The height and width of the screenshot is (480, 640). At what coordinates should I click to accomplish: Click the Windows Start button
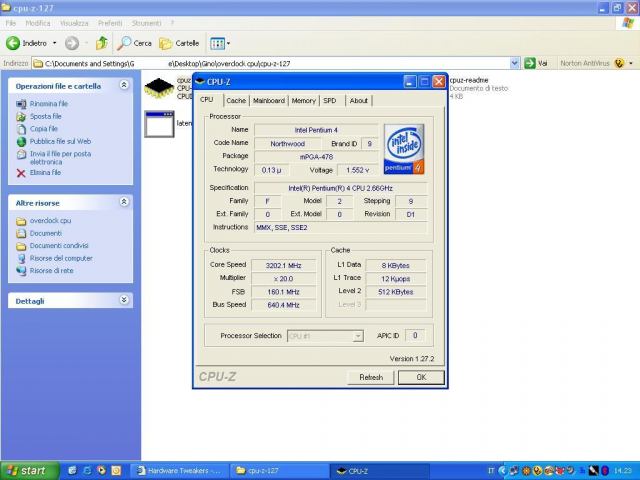tap(29, 471)
